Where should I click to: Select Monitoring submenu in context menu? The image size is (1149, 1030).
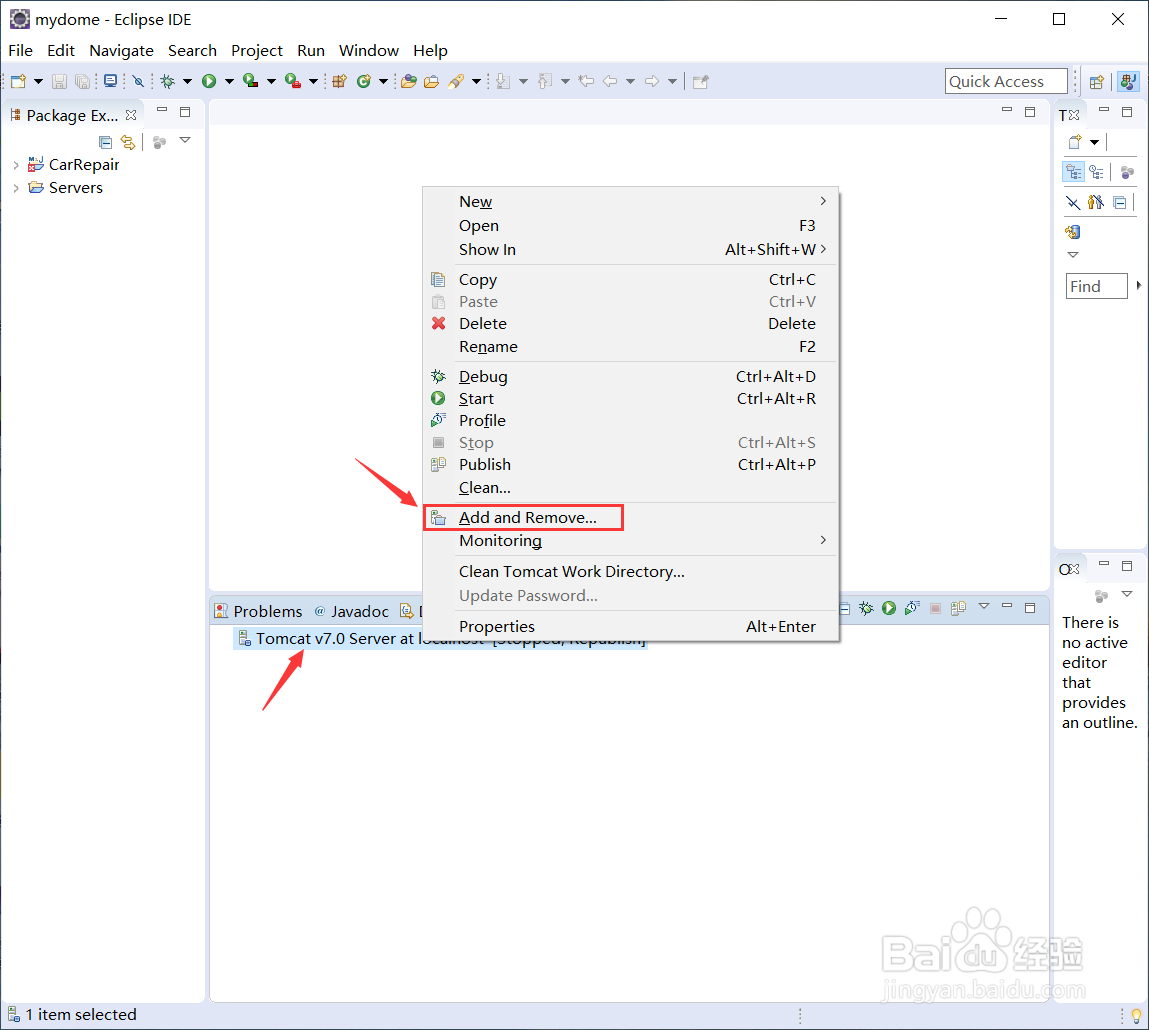(x=630, y=541)
